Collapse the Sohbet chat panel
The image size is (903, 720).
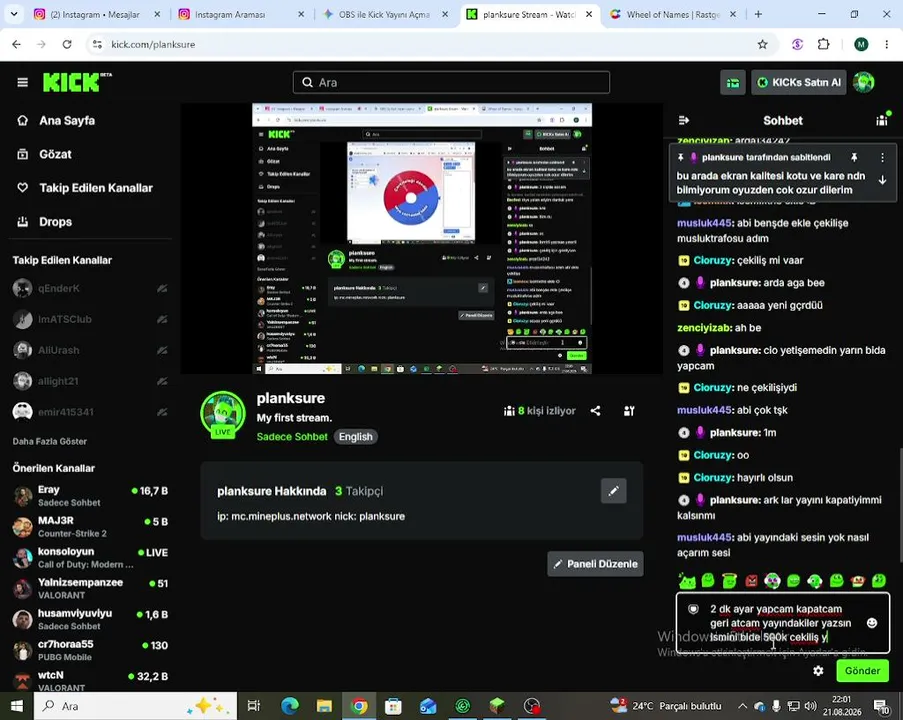(x=684, y=120)
